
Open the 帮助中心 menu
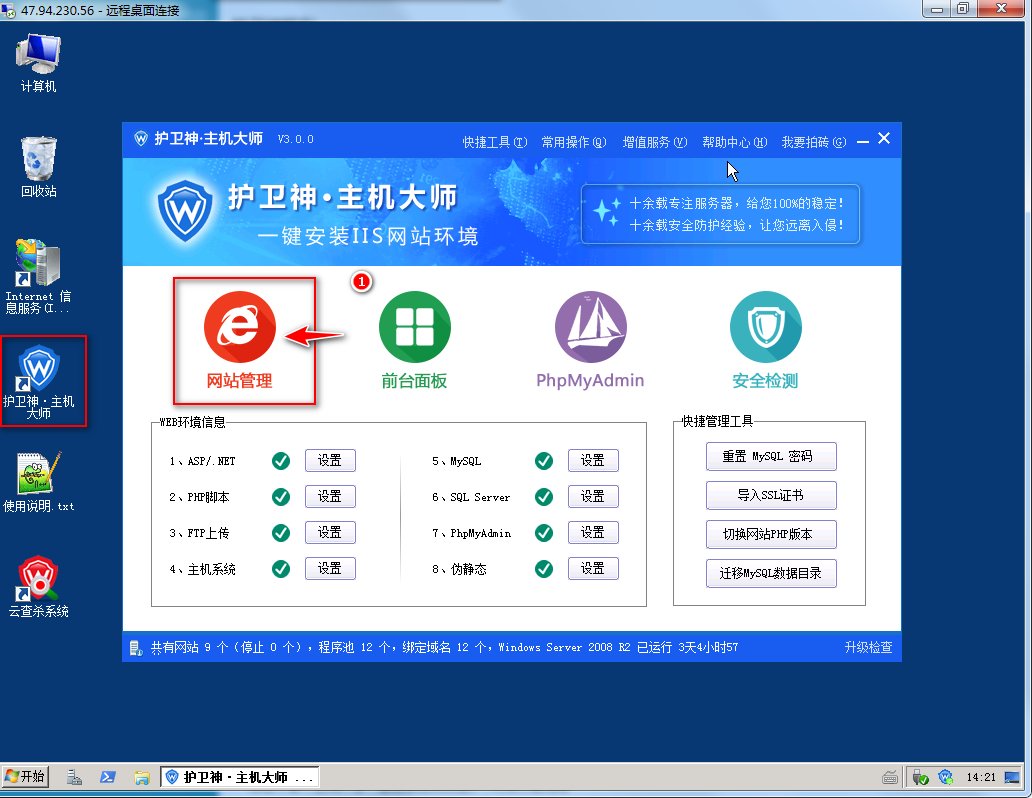tap(734, 142)
